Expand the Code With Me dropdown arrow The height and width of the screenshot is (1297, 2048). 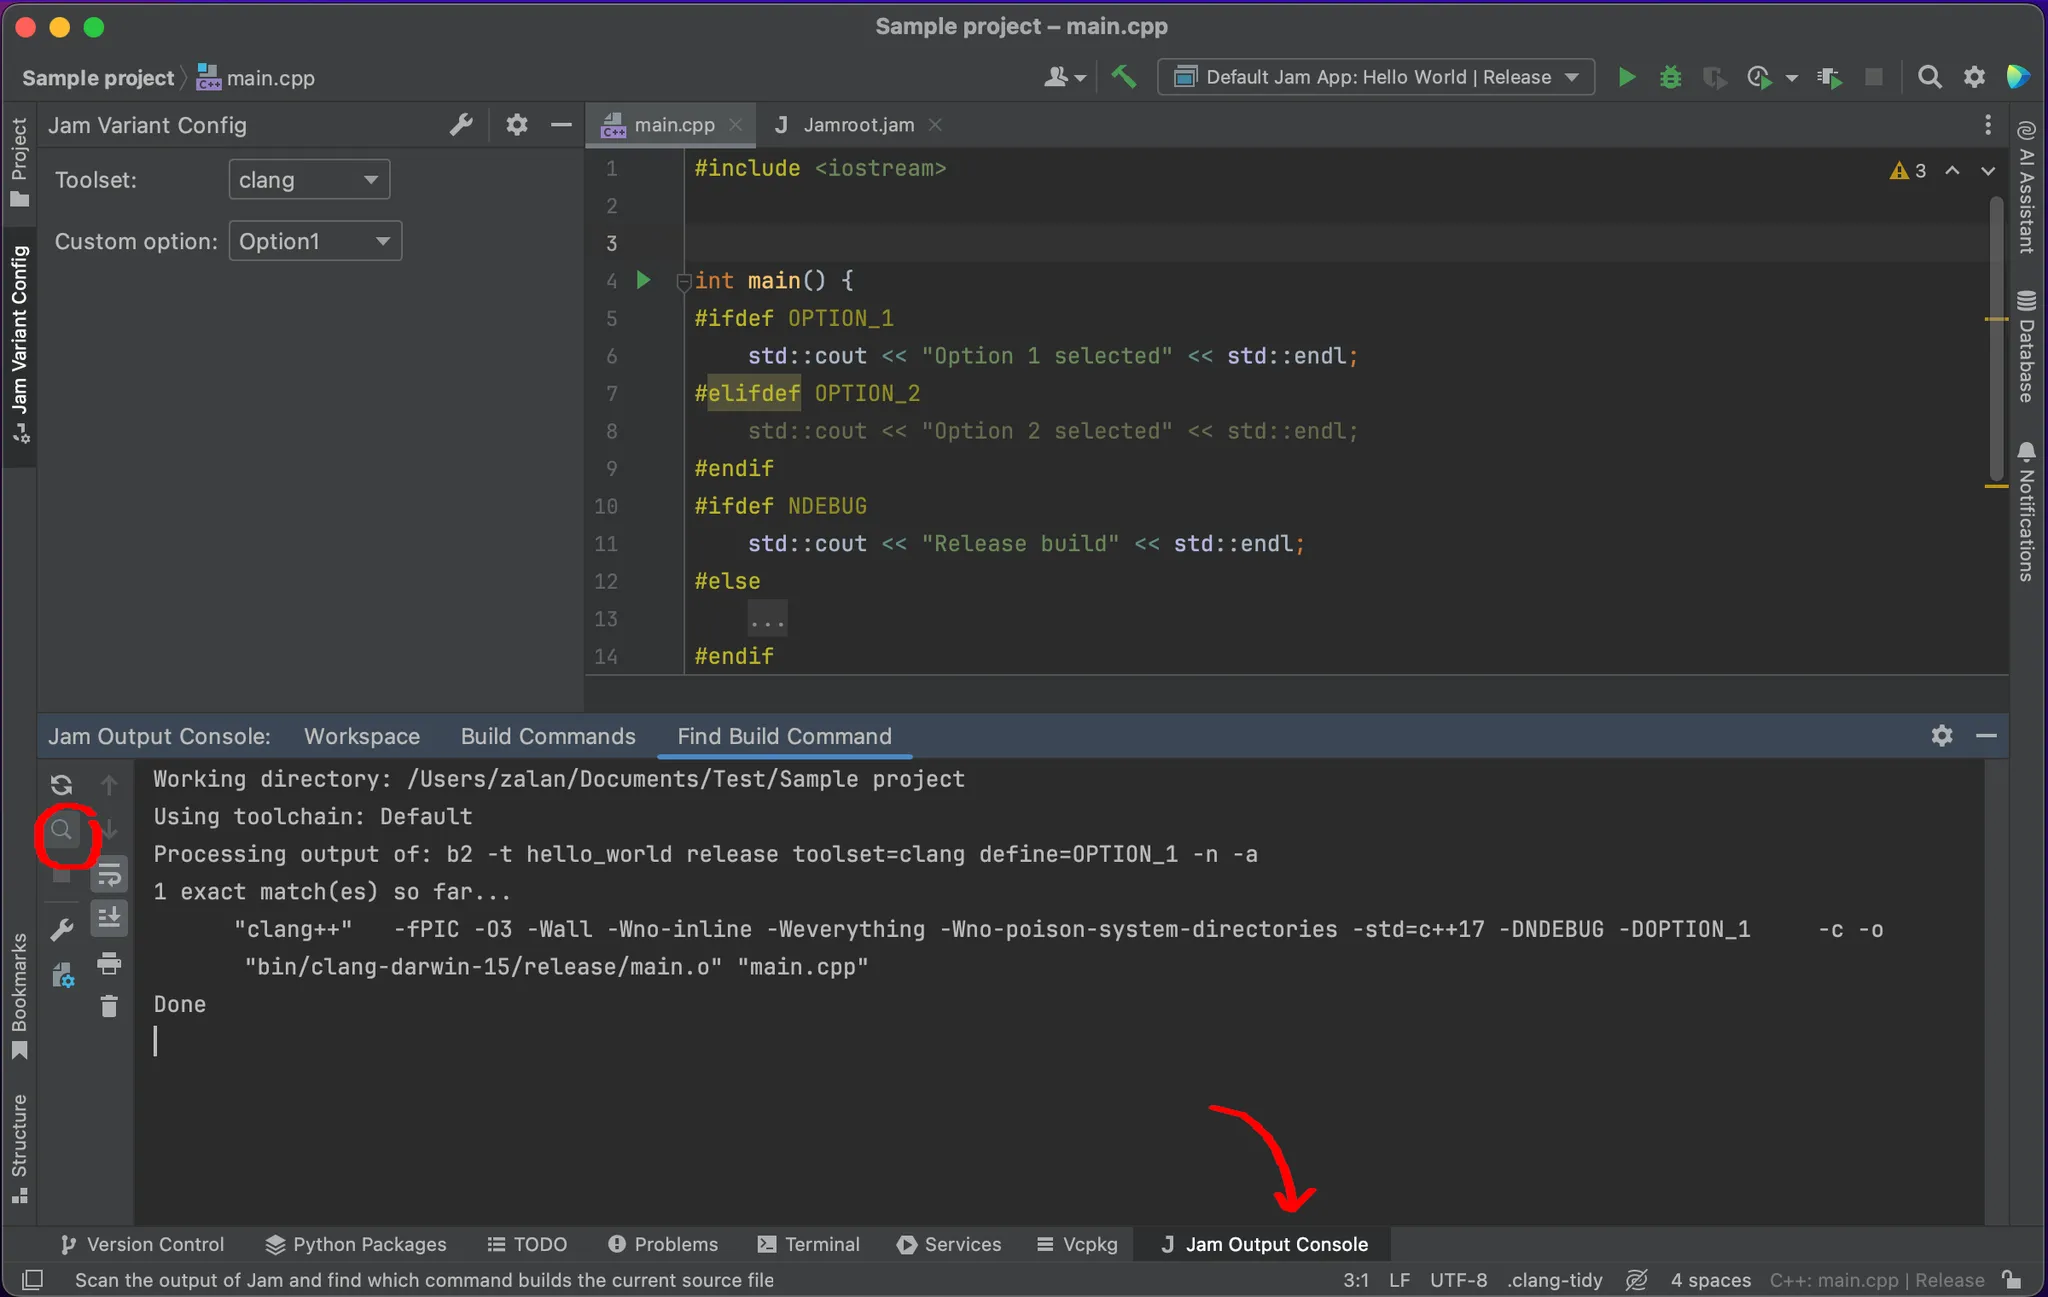1080,78
